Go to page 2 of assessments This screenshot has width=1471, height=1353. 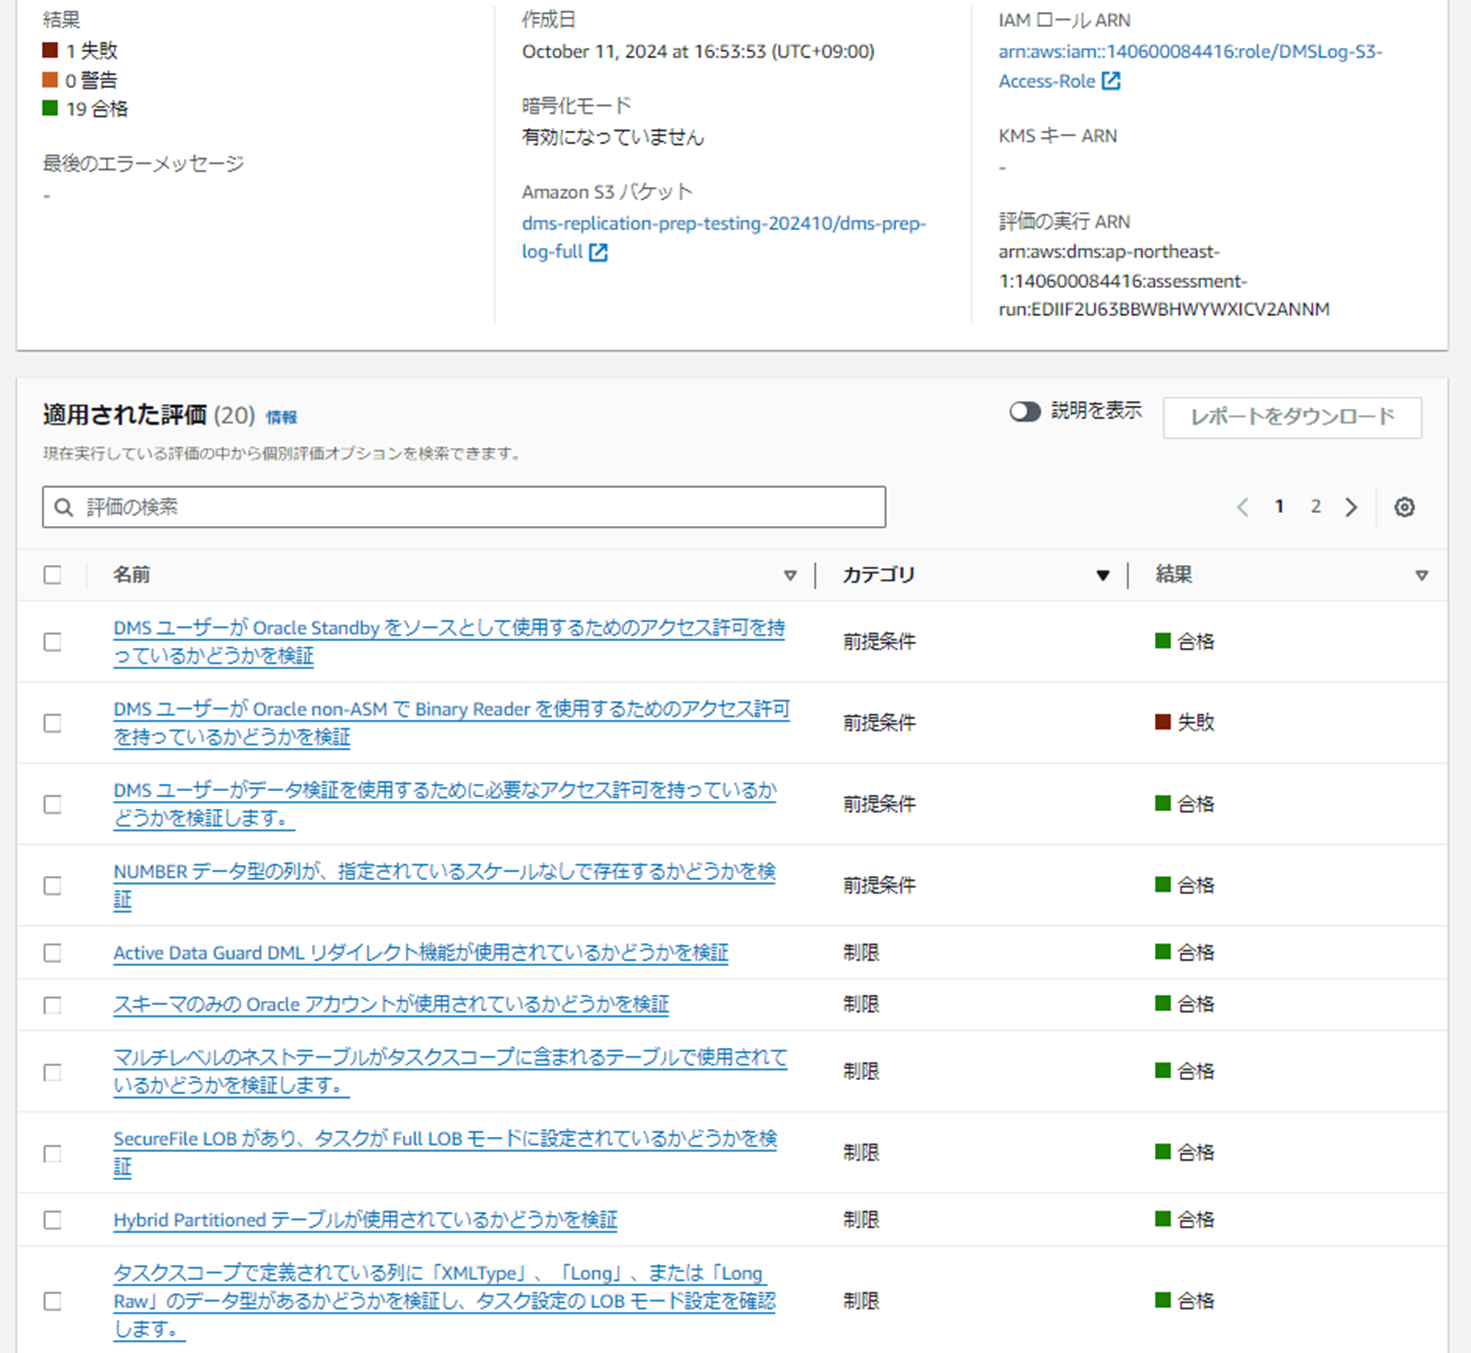pos(1316,506)
